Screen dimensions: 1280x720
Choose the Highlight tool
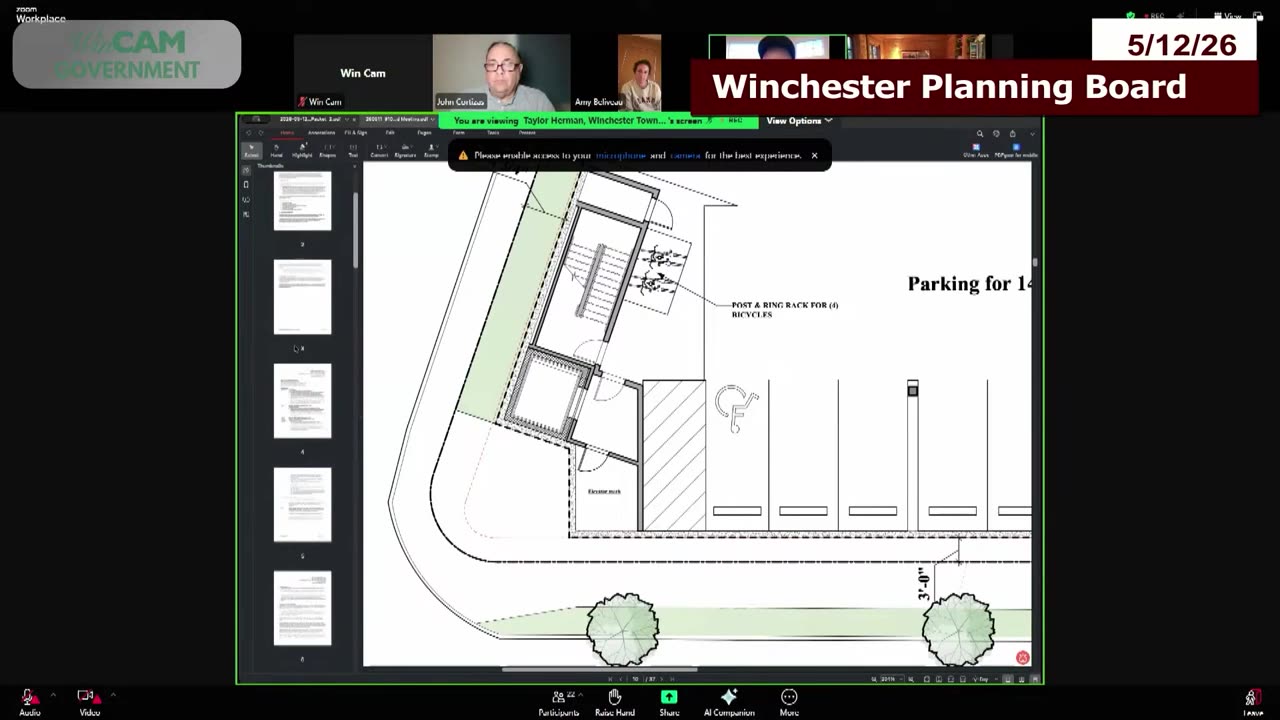coord(302,151)
